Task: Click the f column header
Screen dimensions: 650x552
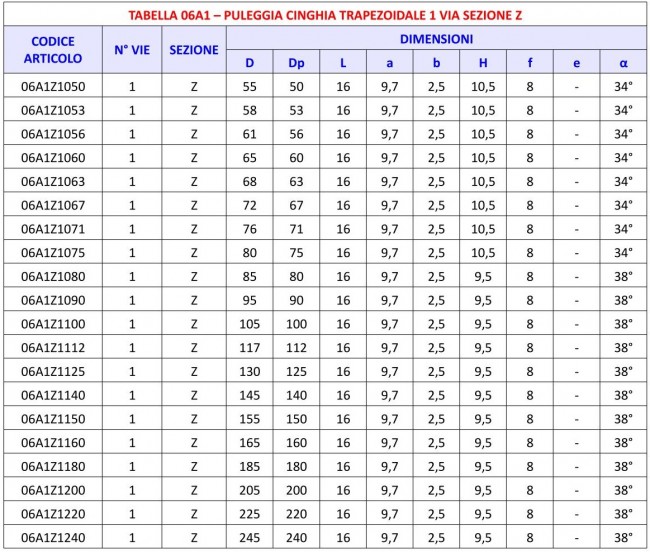Action: tap(530, 63)
